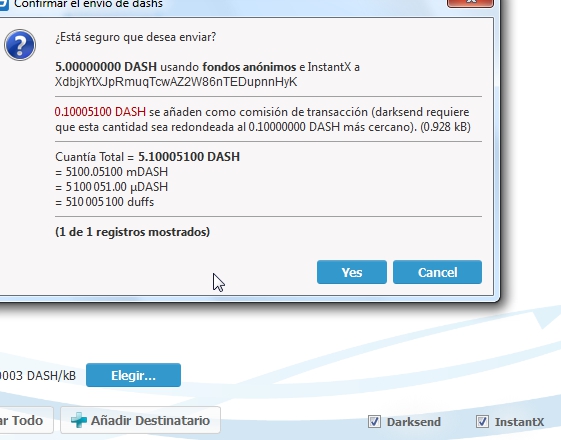This screenshot has width=561, height=440.
Task: Click the blue question mark icon
Action: click(x=20, y=45)
